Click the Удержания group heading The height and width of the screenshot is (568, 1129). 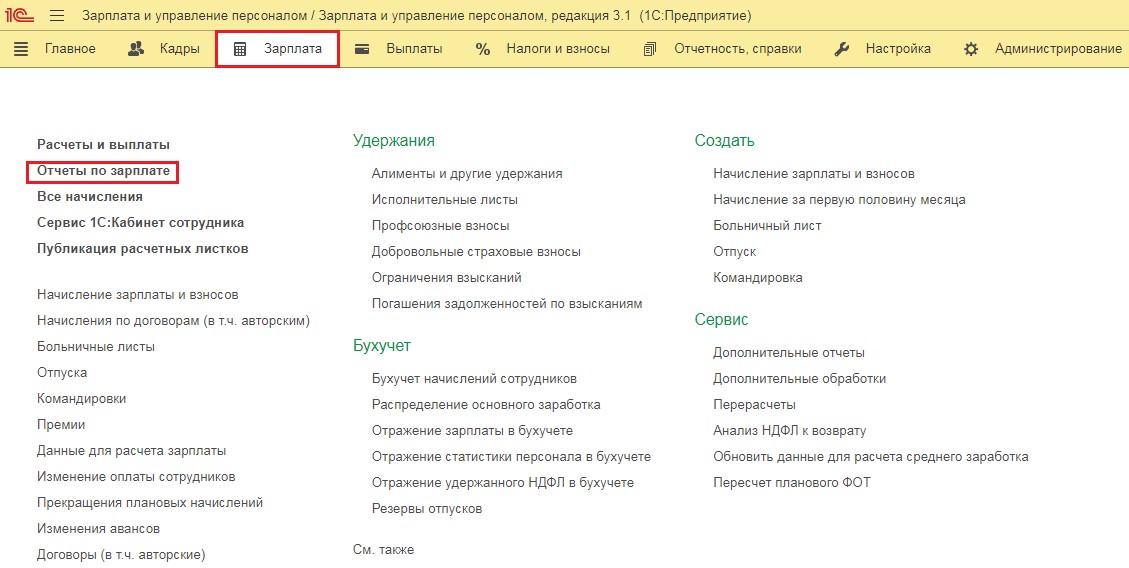[x=394, y=140]
